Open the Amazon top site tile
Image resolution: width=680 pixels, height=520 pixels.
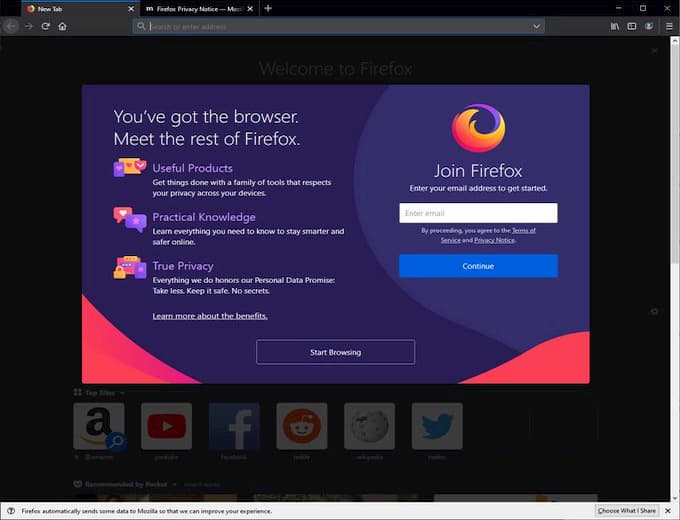[x=99, y=426]
